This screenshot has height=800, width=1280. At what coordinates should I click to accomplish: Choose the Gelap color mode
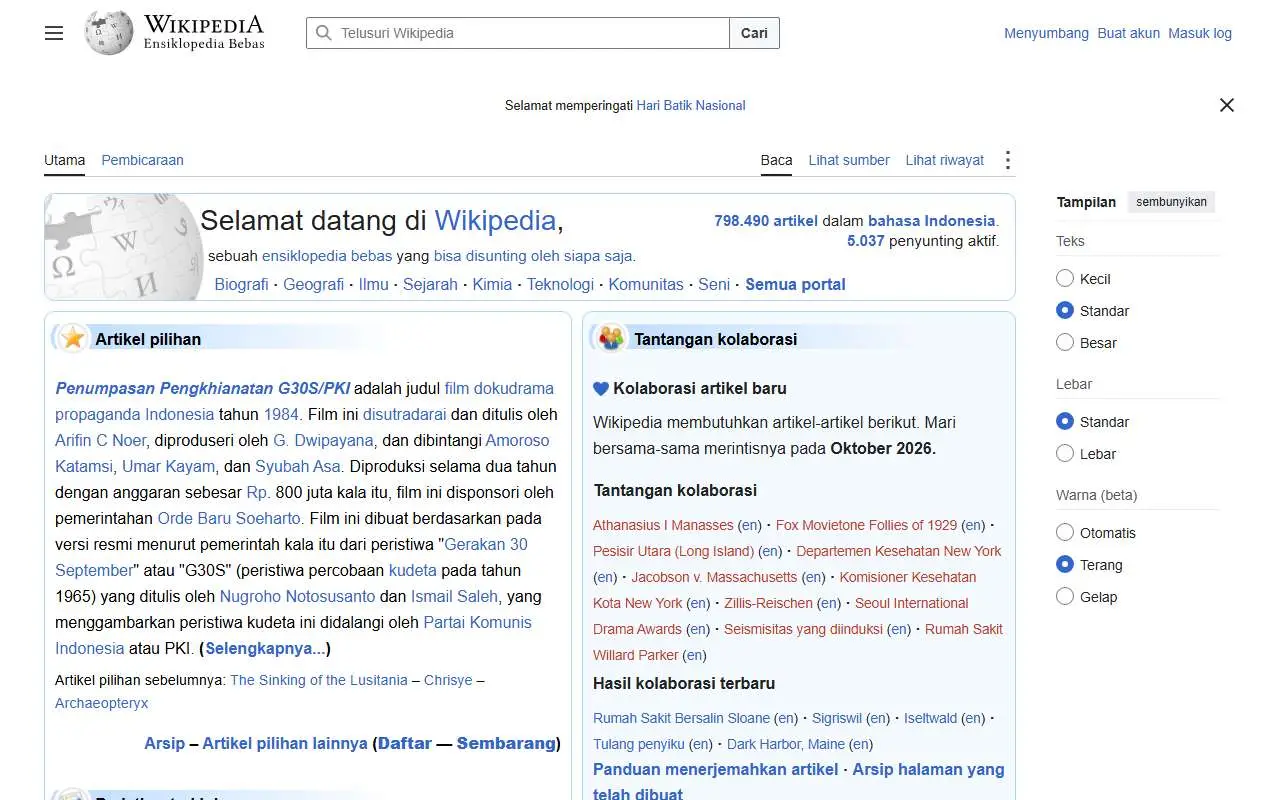click(1065, 596)
